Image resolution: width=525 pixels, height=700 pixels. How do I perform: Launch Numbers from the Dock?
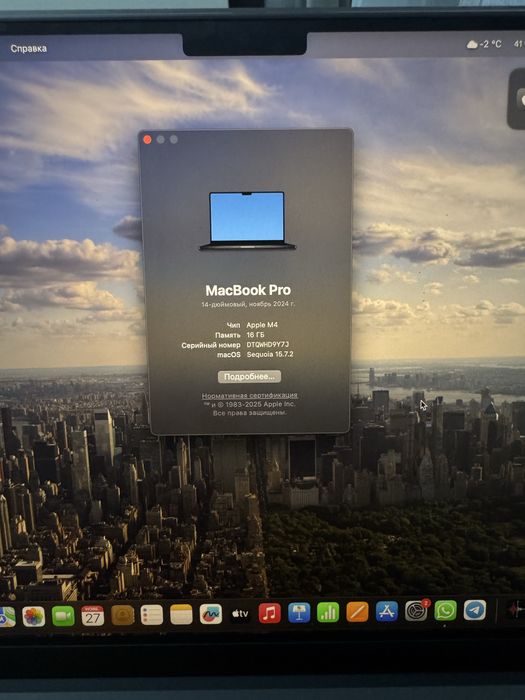[328, 612]
